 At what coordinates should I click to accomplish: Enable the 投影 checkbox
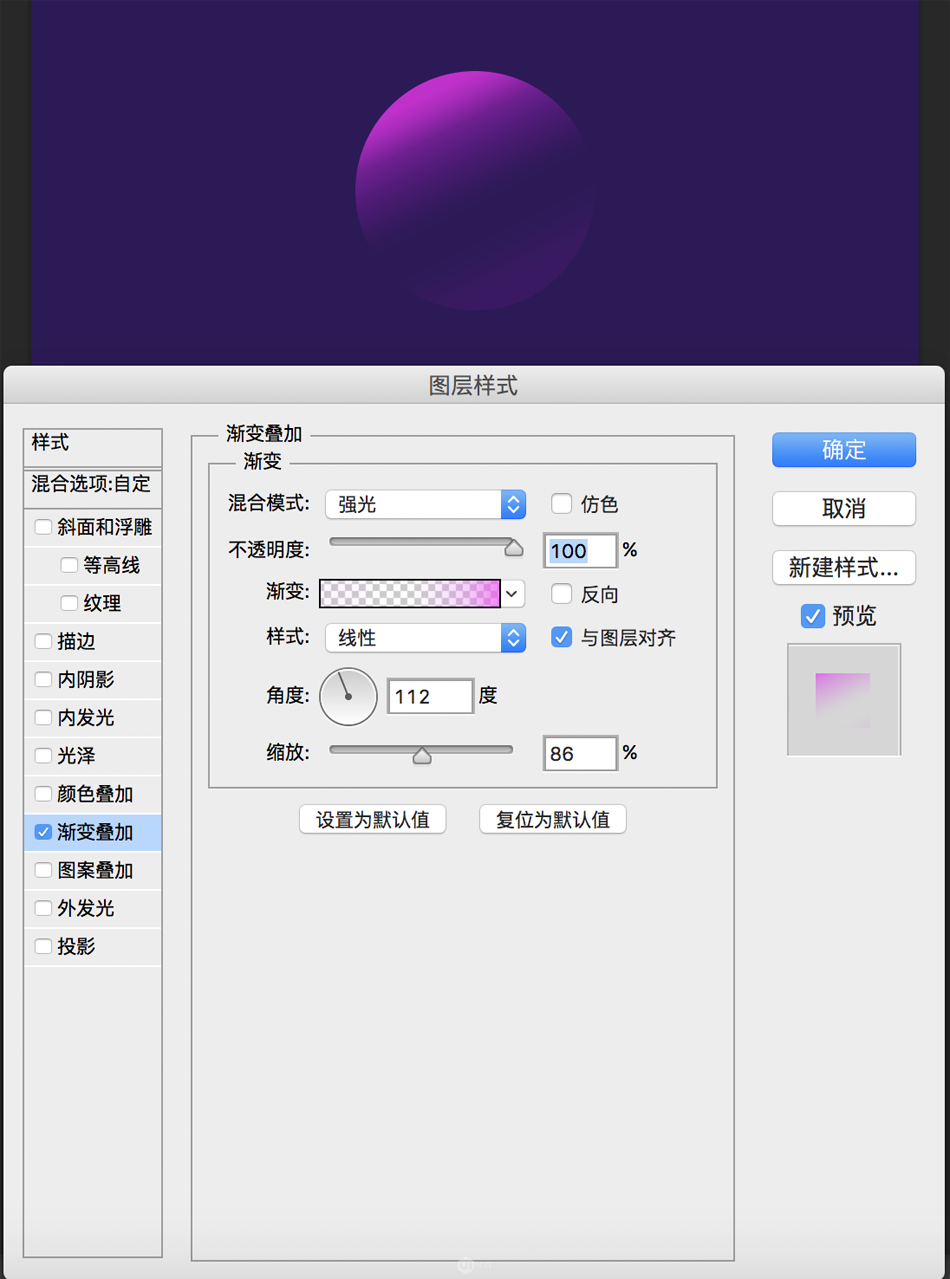pos(43,946)
